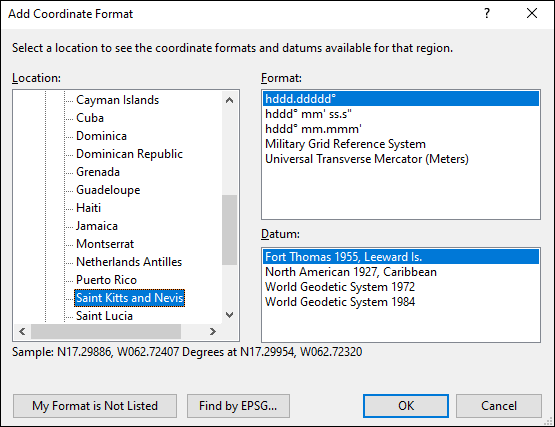Click the Location horizontal scrollbar thumb
Viewport: 555px width, 427px height.
click(106, 331)
